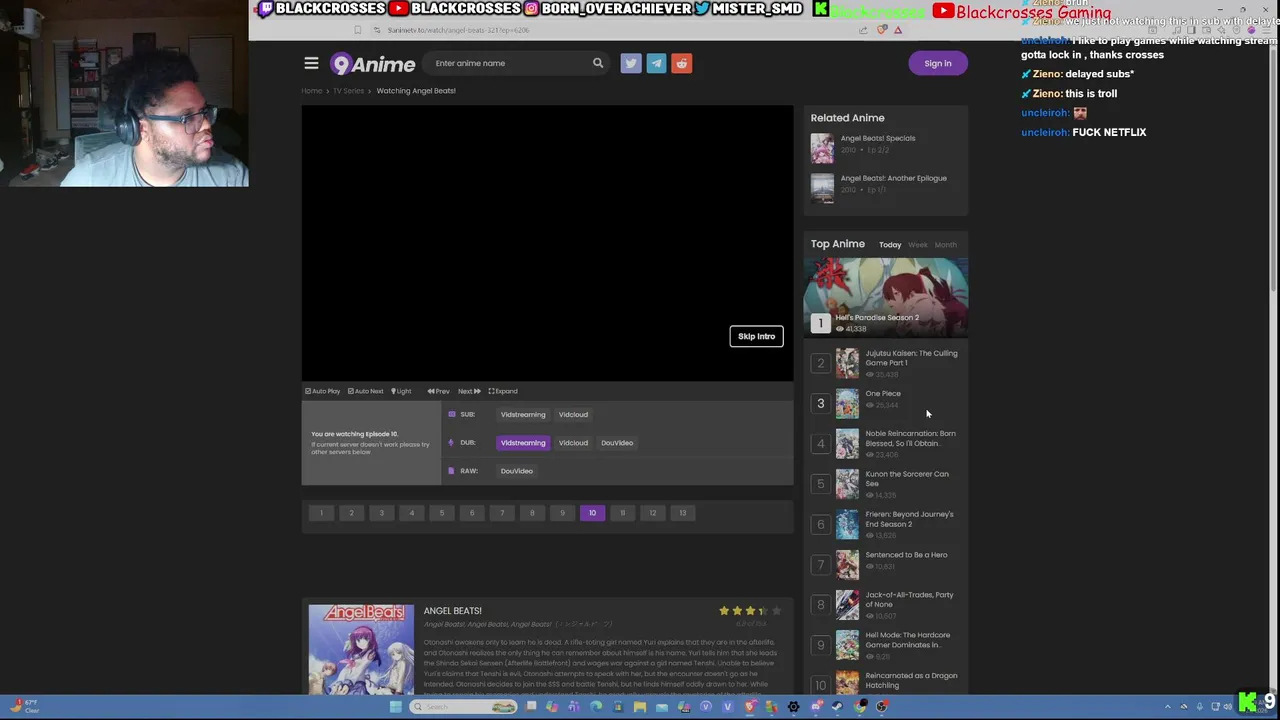1280x720 pixels.
Task: Open the Twitter share icon
Action: 631,63
